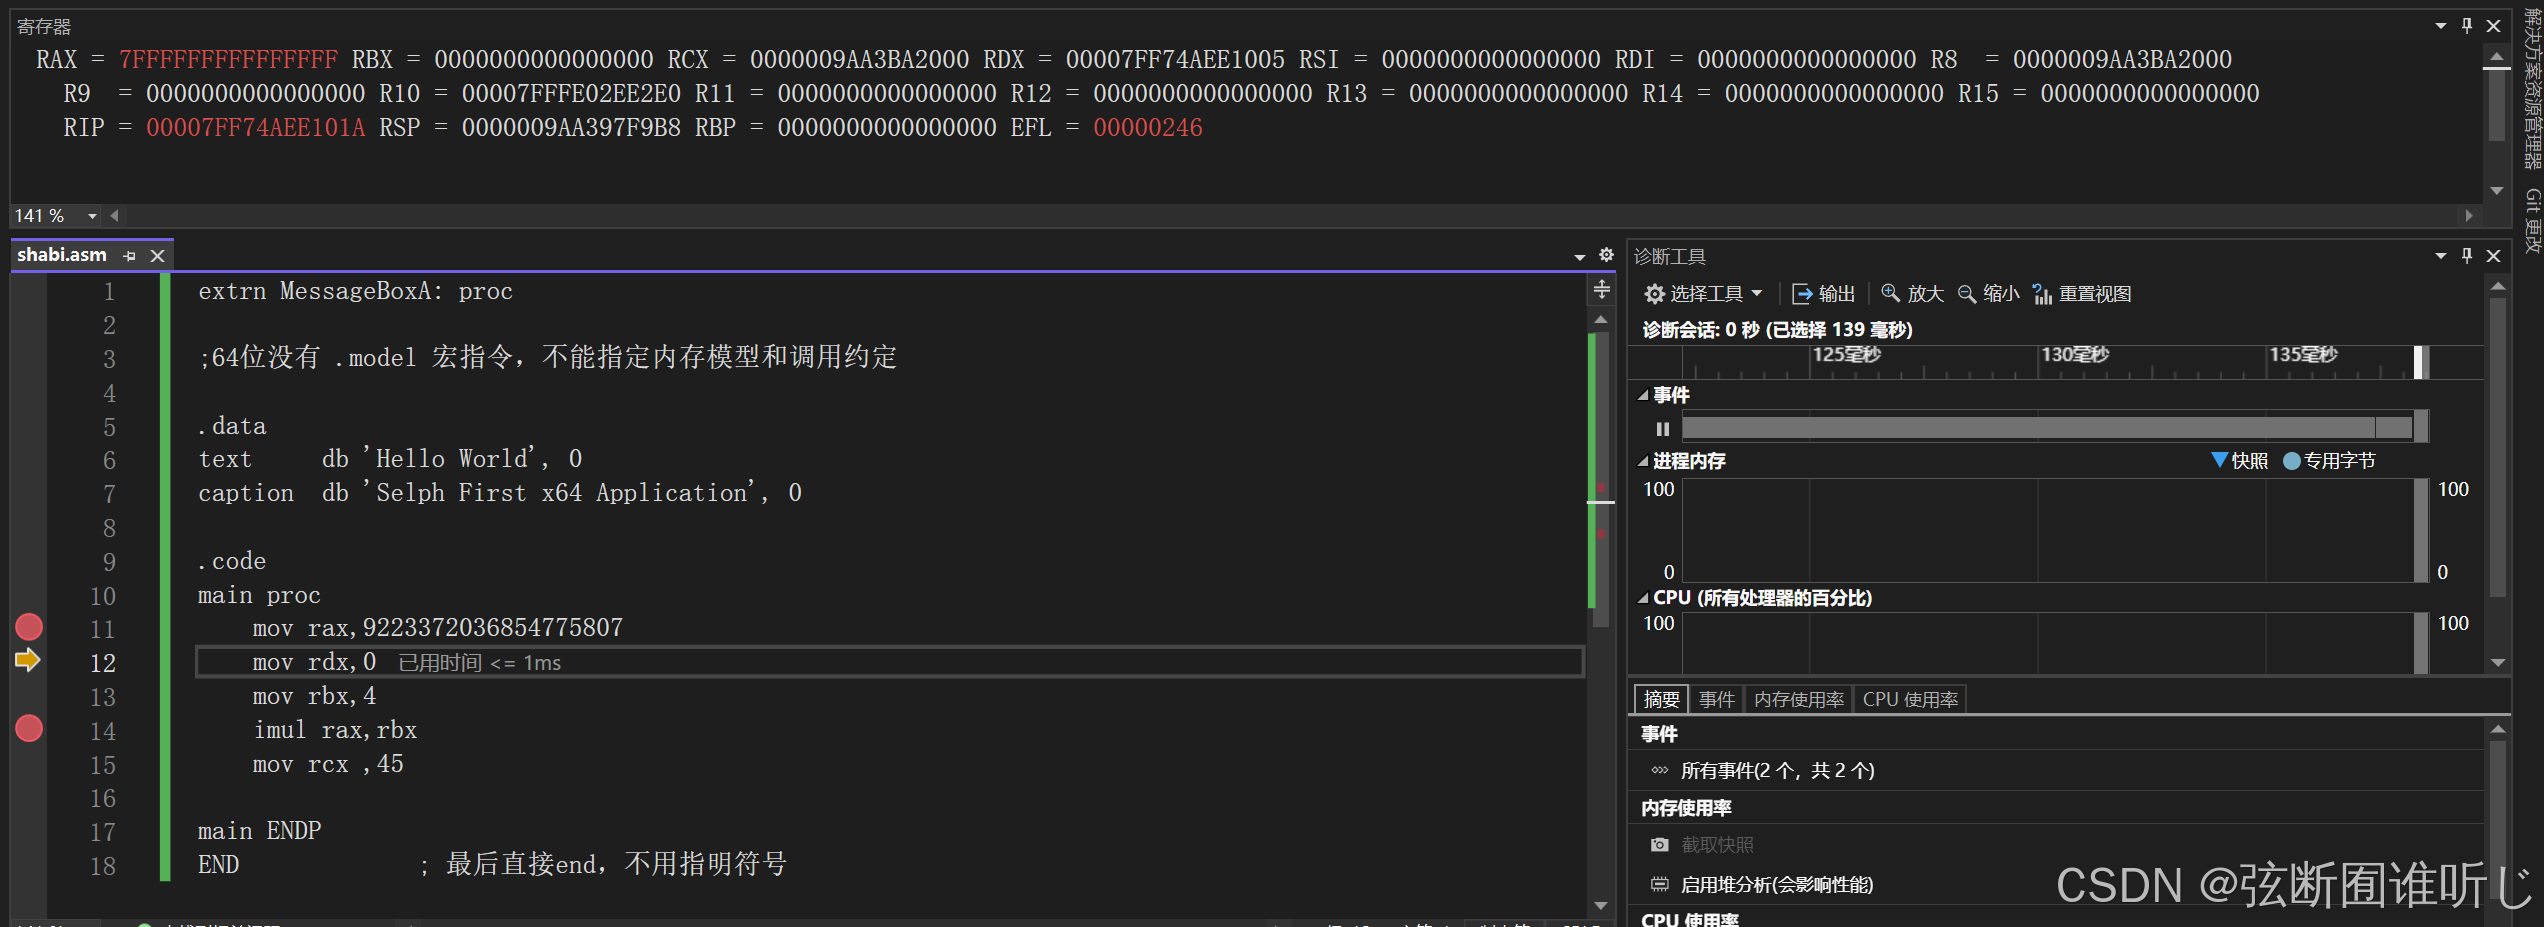Click the 缩小 zoom out icon

[x=1968, y=293]
